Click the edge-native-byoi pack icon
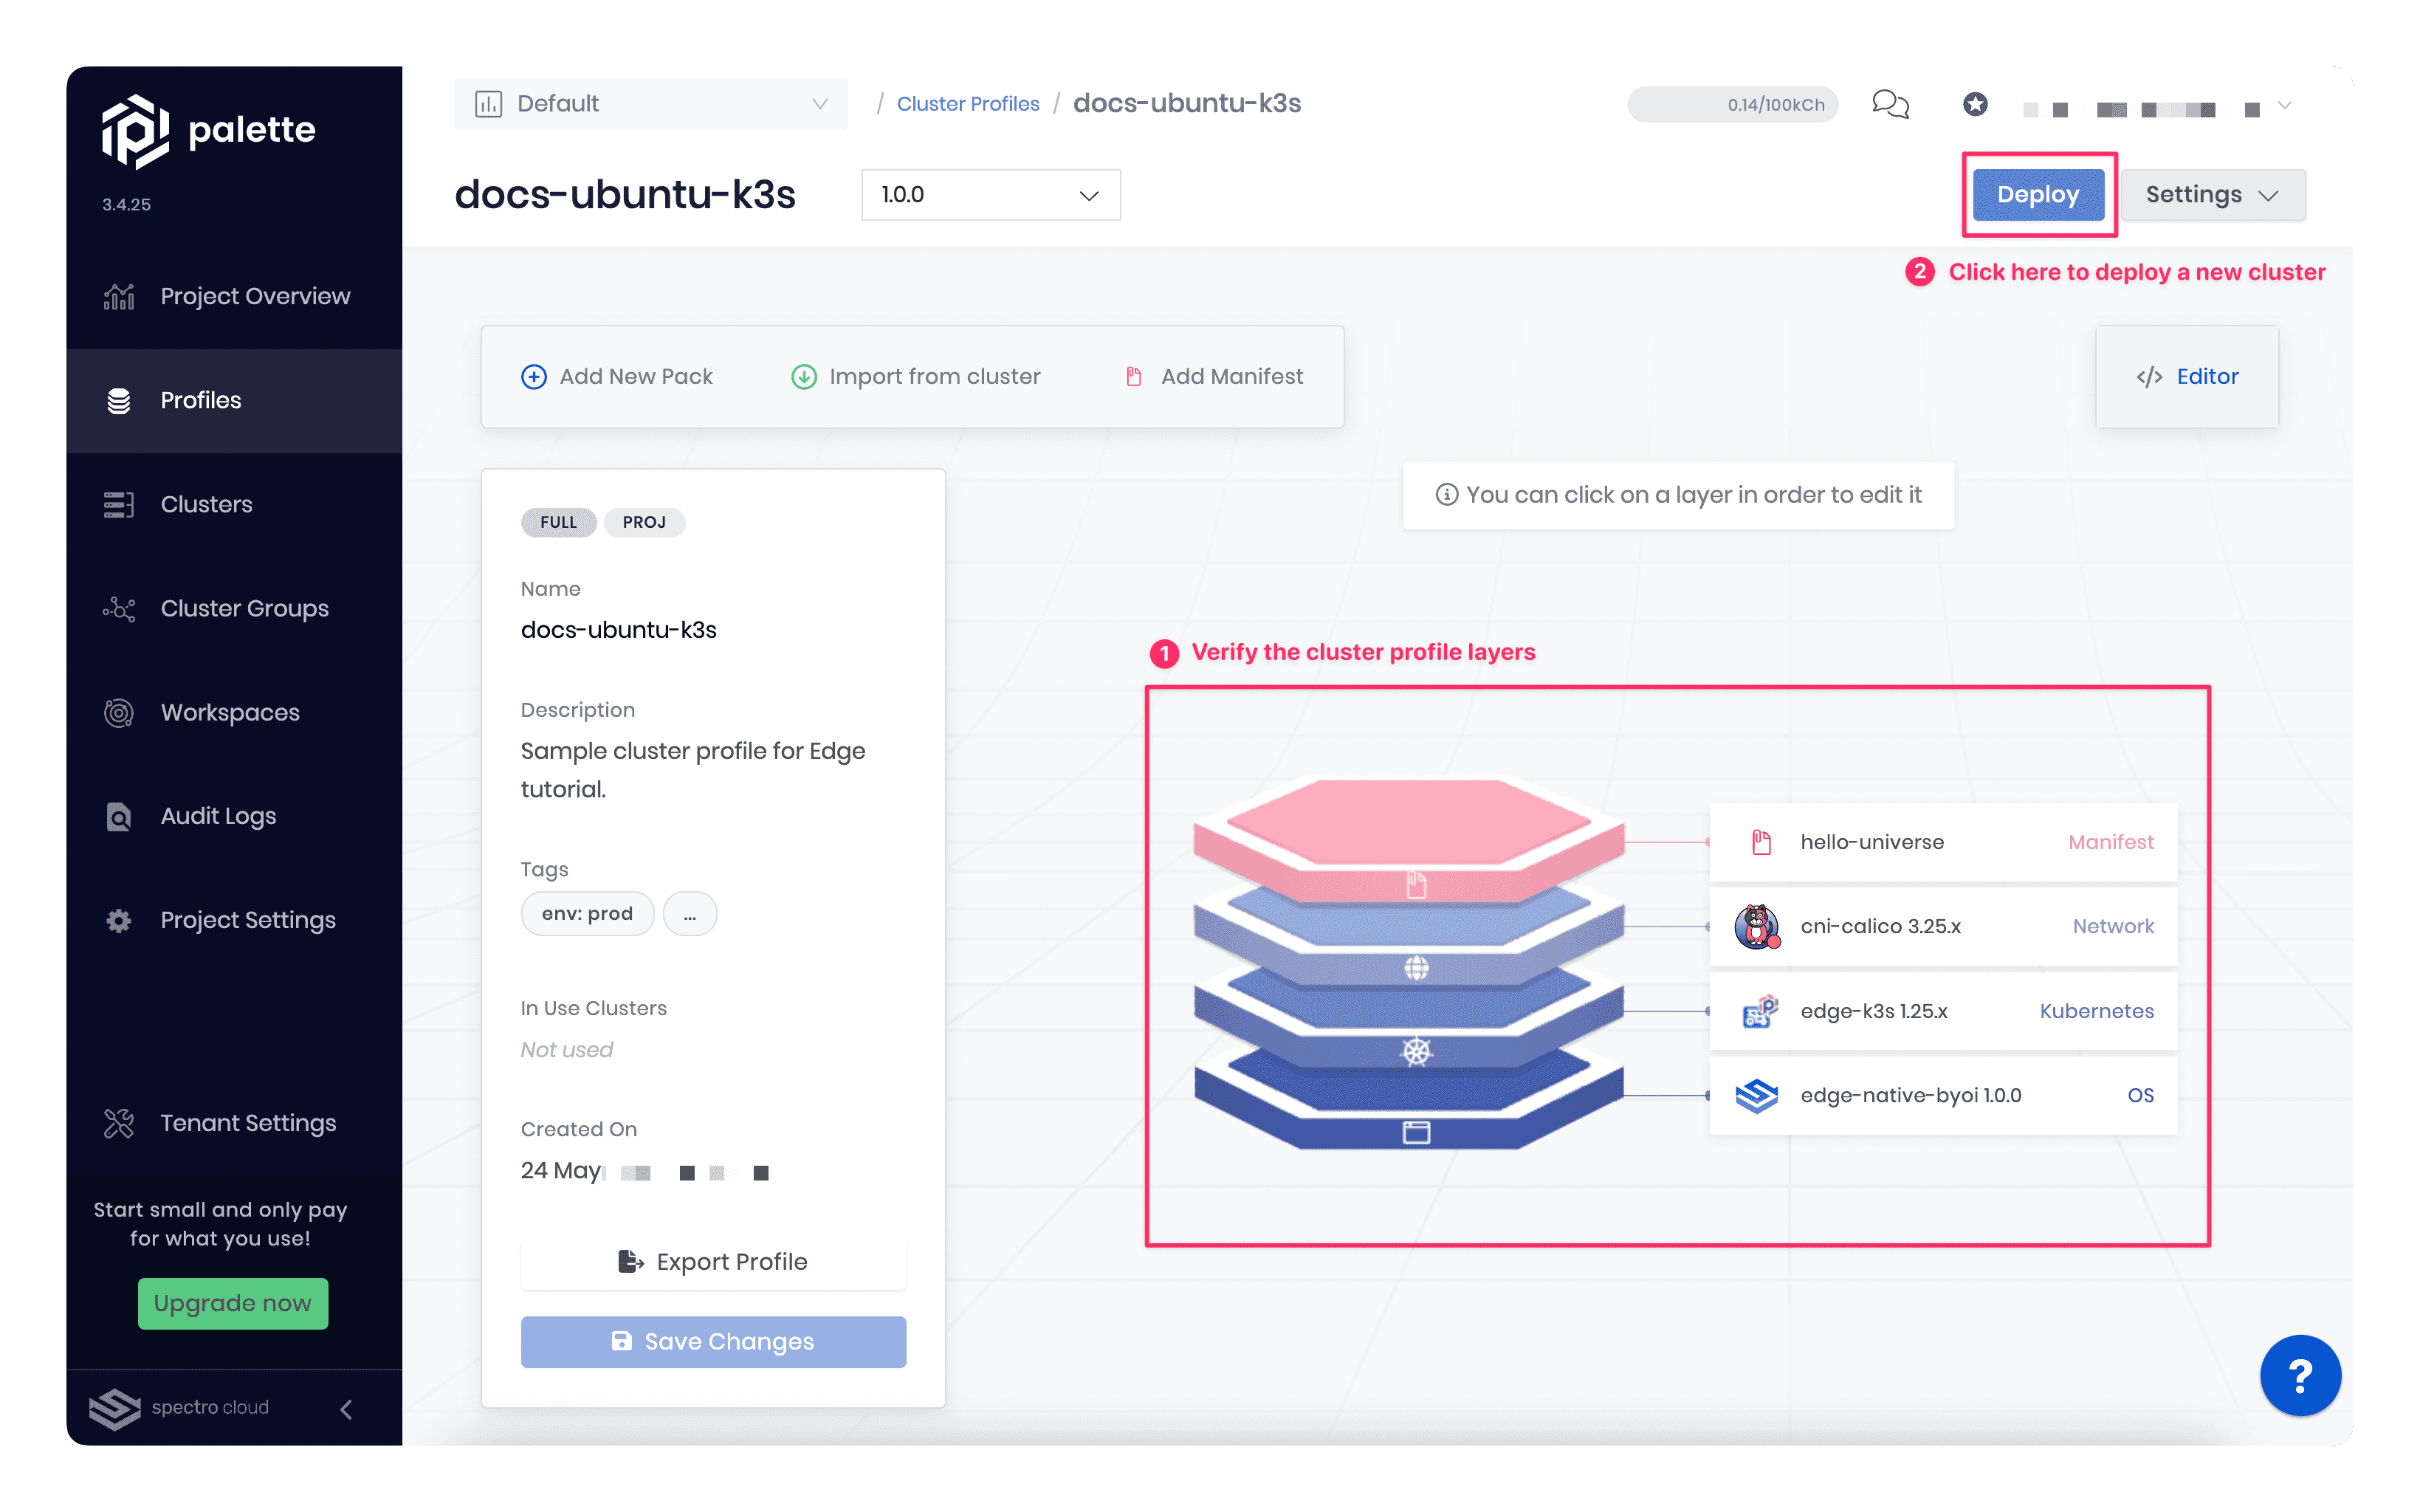 (1757, 1095)
